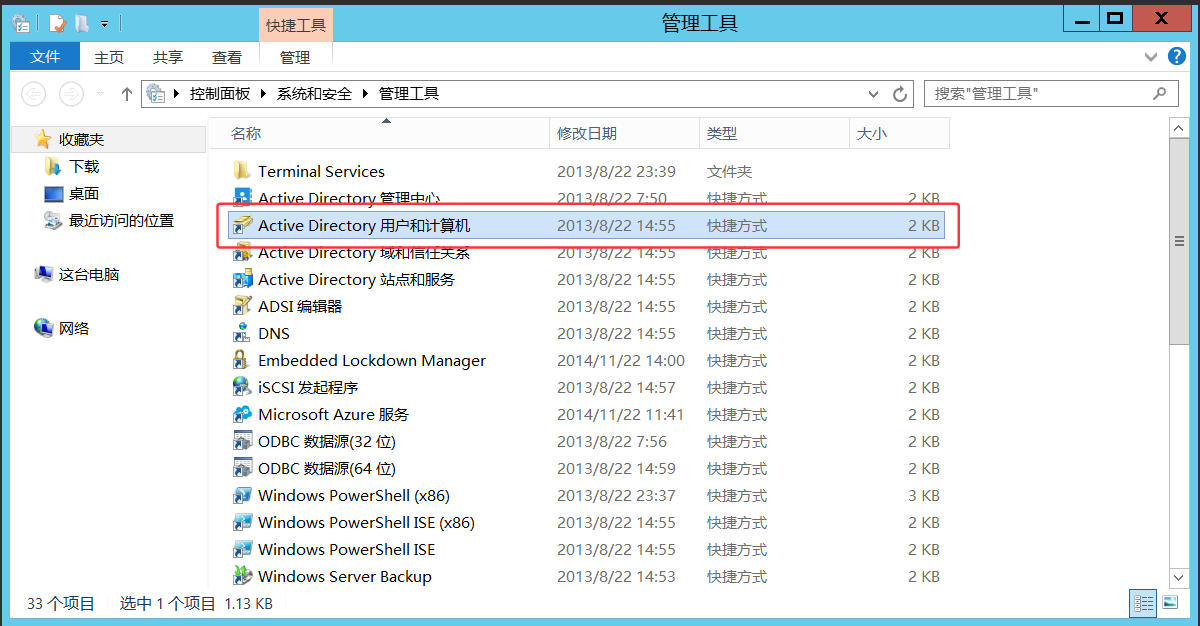The image size is (1200, 626).
Task: Open 最近访问的位置 in the navigation pane
Action: click(121, 220)
